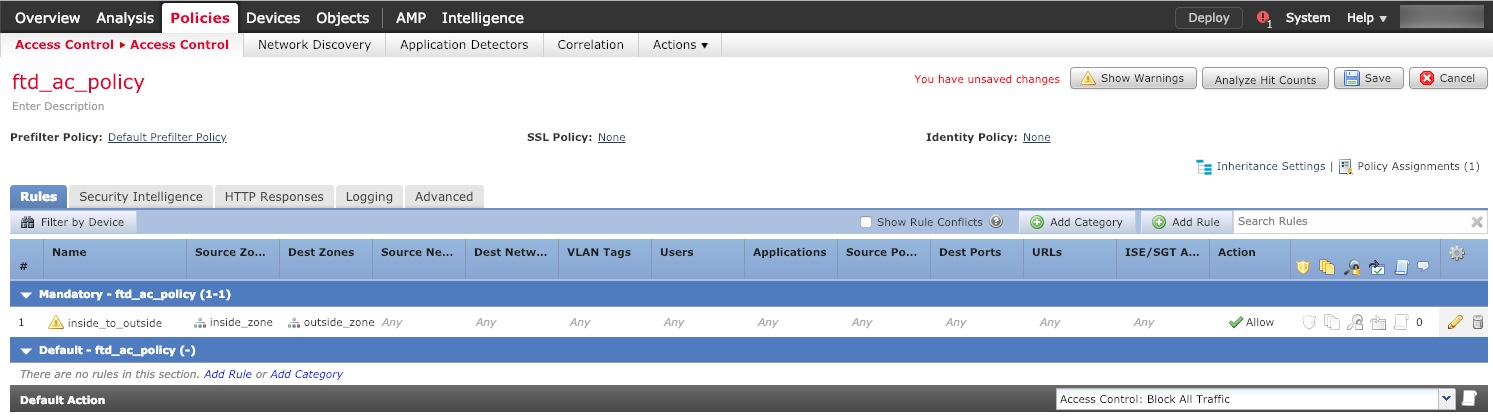This screenshot has width=1493, height=420.
Task: Open Default Action logging scroll icon
Action: click(1469, 398)
